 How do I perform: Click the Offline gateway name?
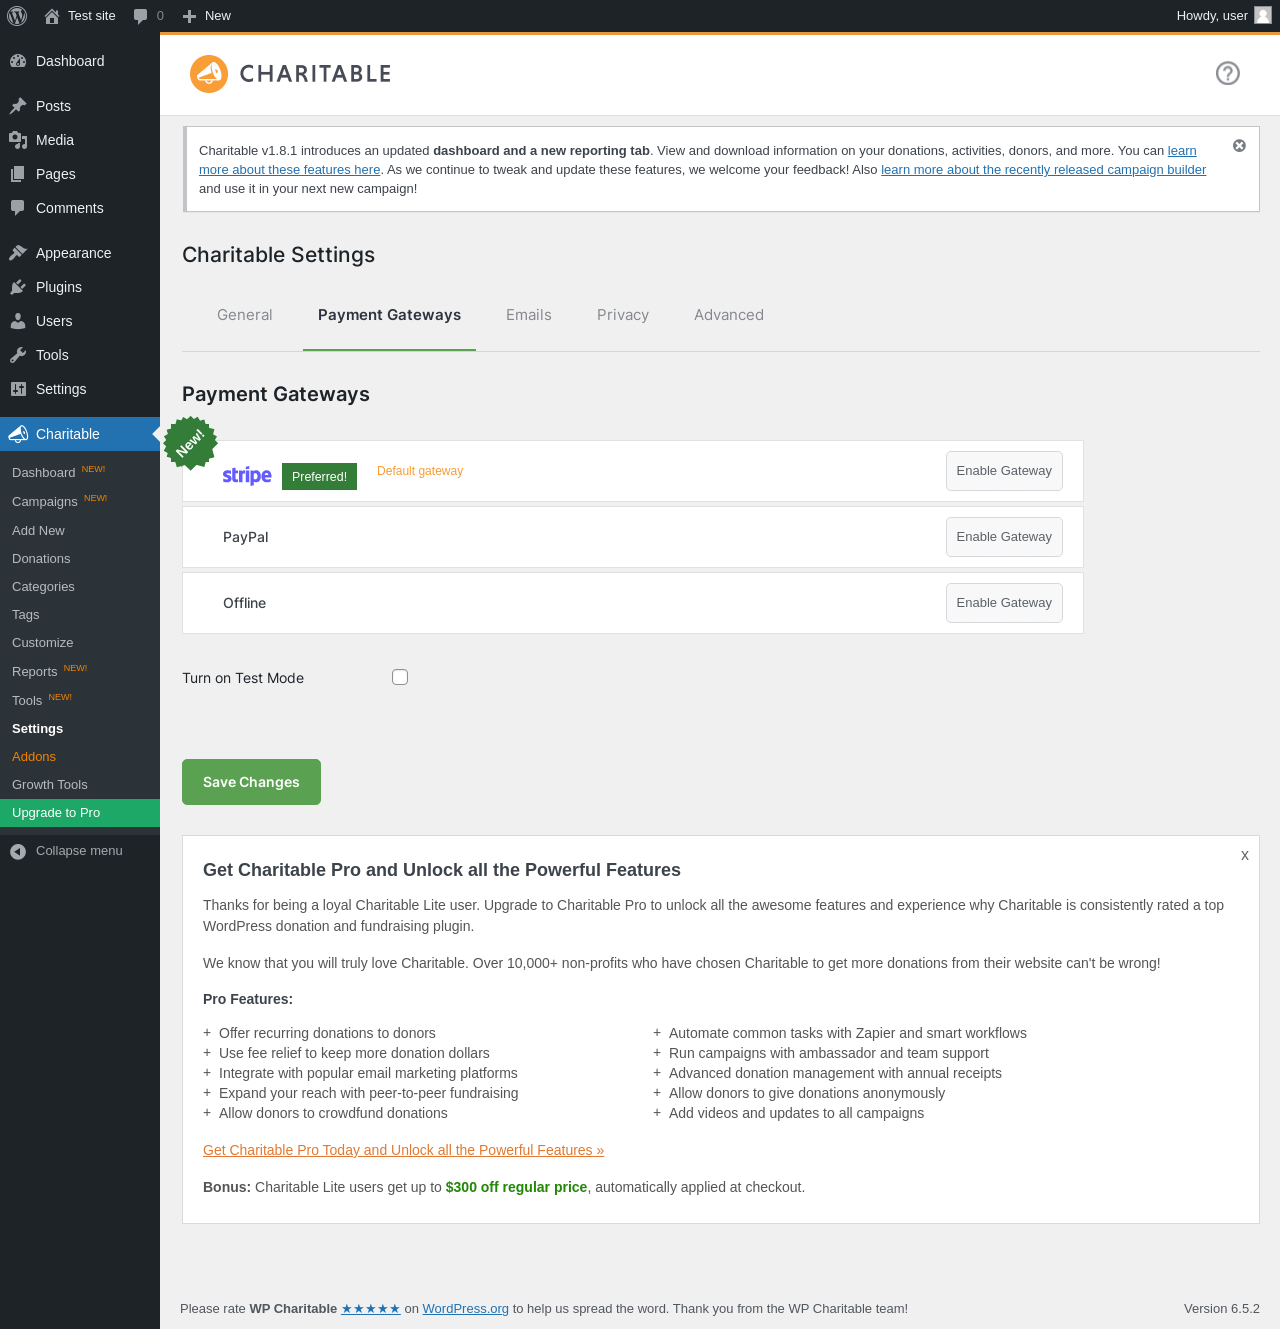(x=244, y=603)
